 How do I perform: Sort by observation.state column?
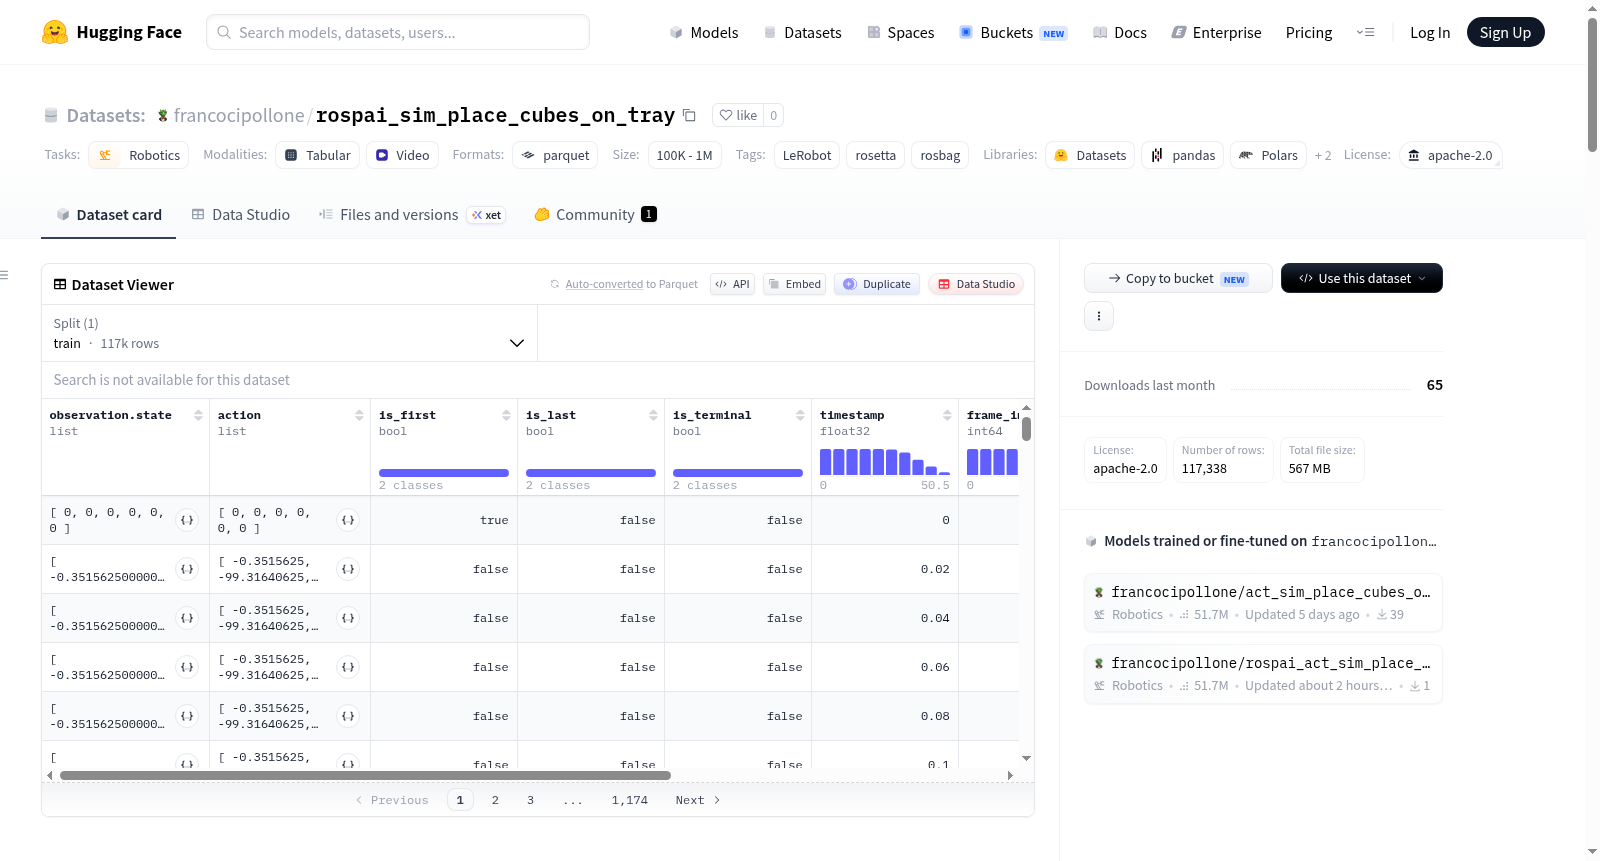pos(198,415)
